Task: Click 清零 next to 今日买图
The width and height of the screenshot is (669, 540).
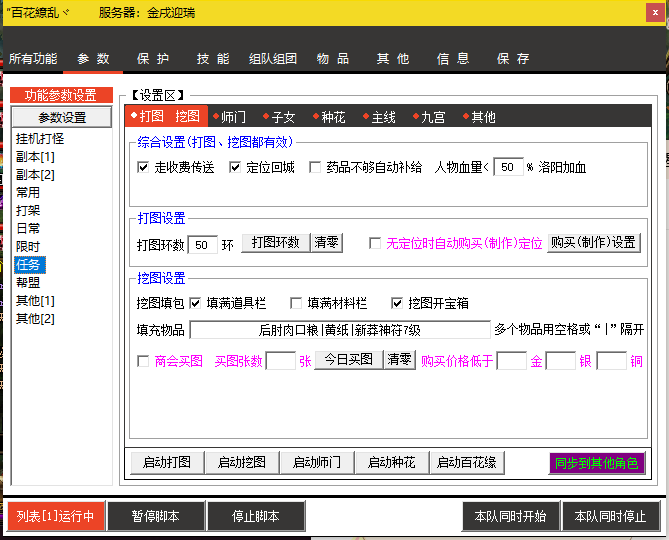Action: click(x=399, y=360)
